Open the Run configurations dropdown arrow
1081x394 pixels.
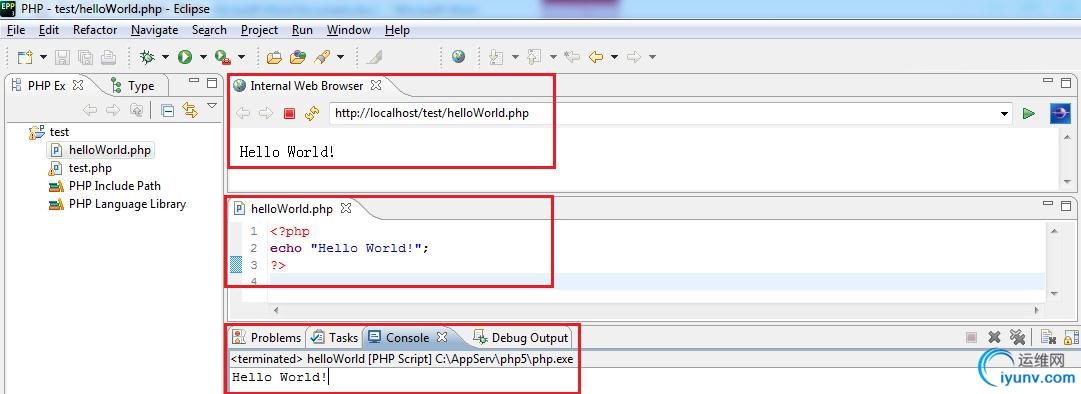coord(203,57)
